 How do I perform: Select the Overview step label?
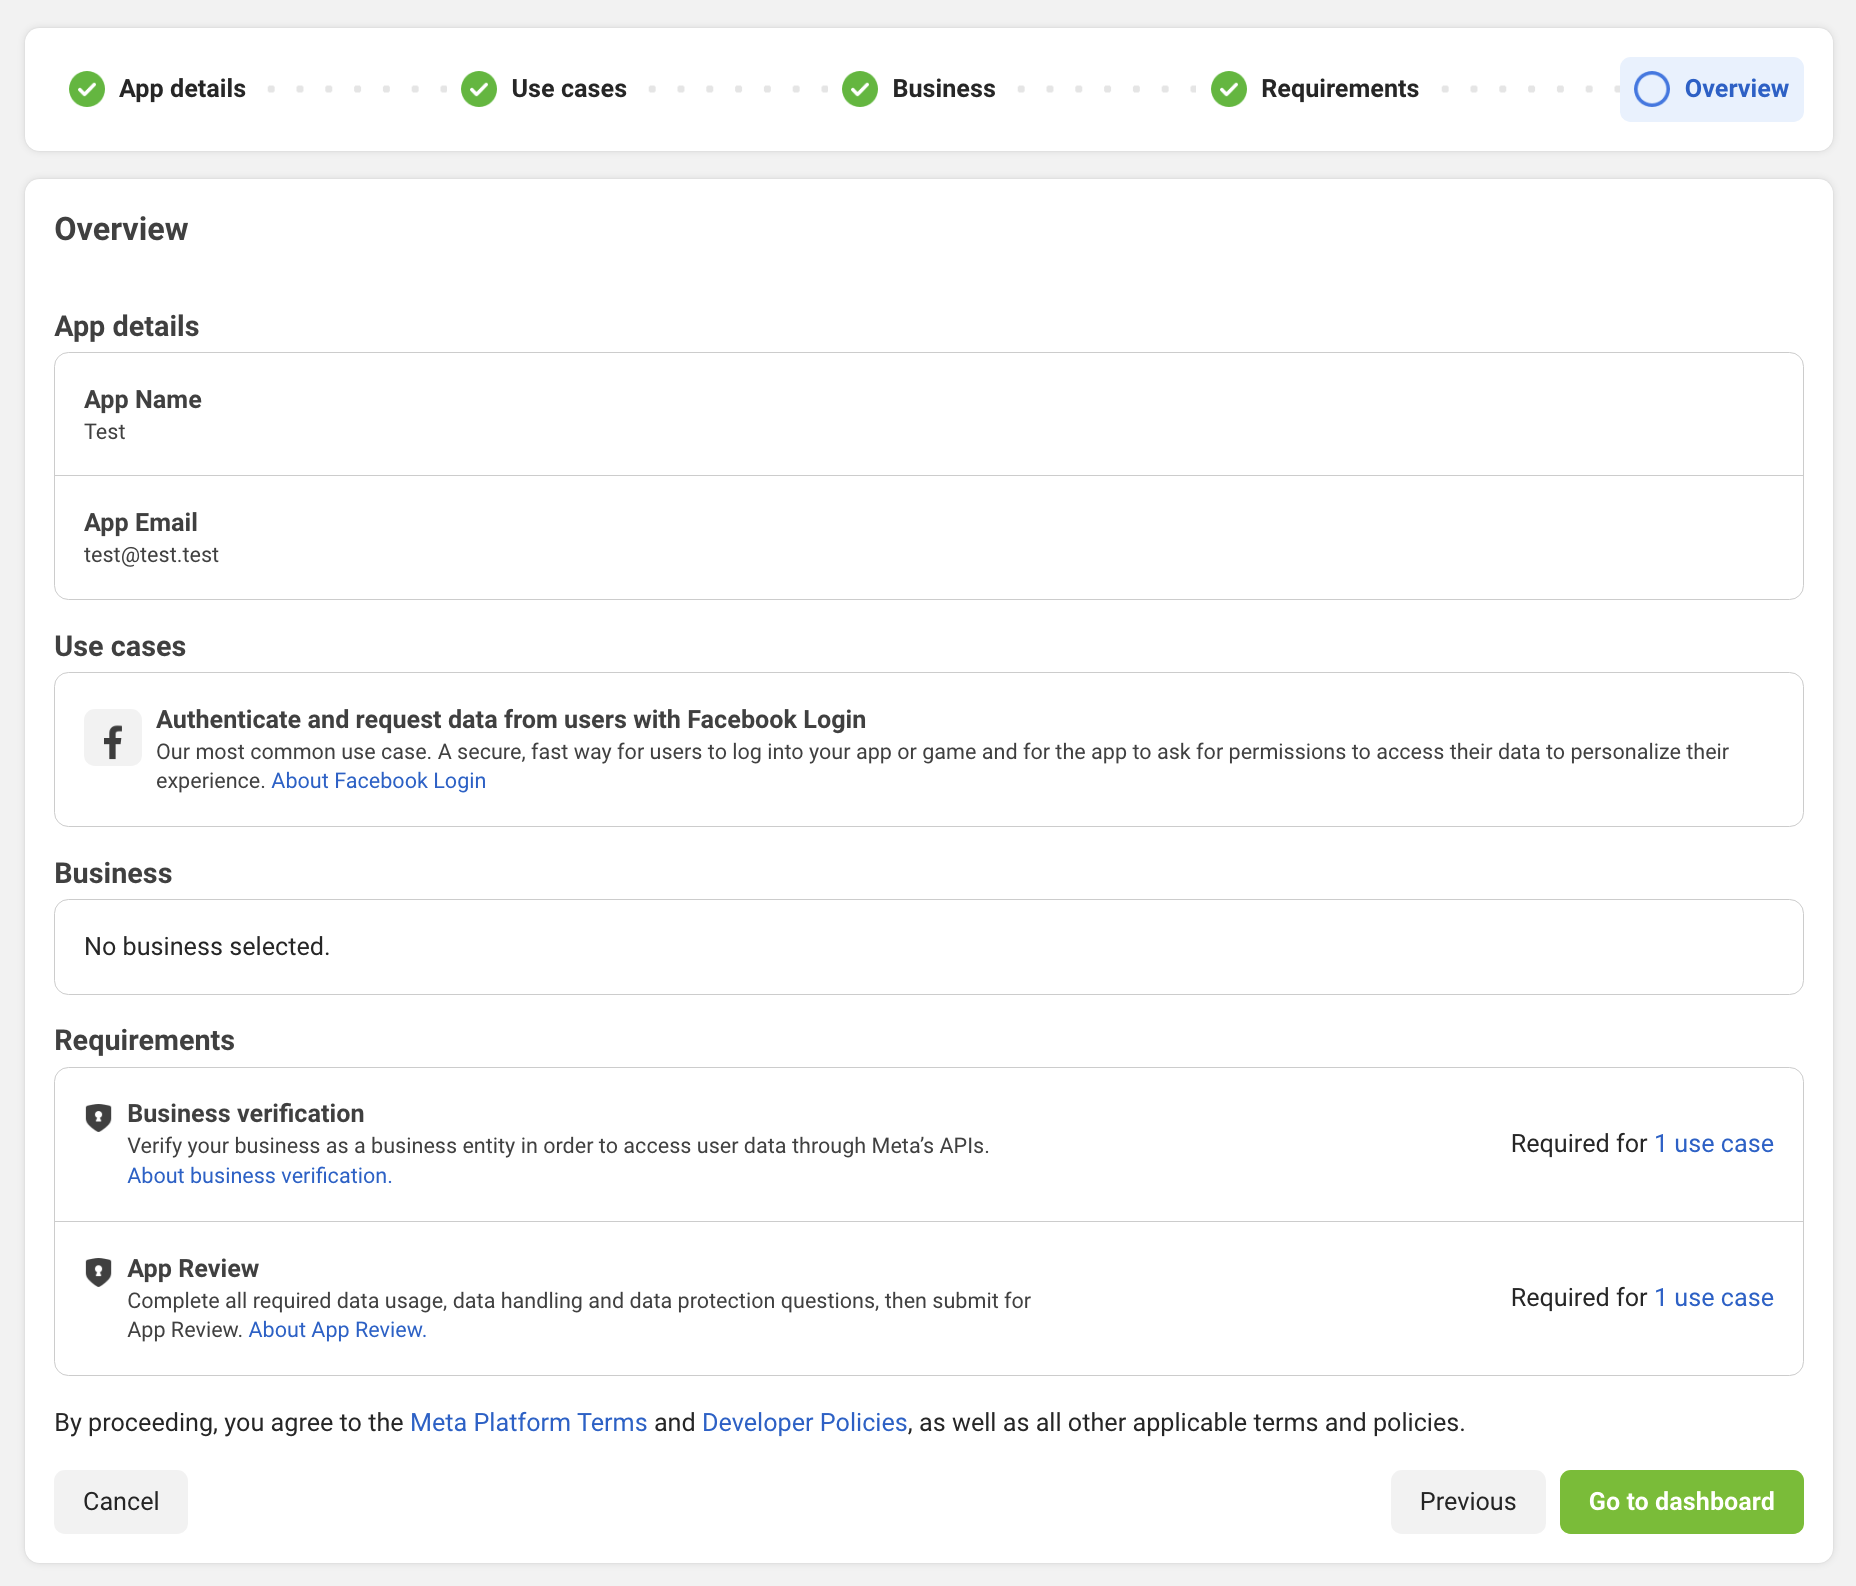click(1736, 89)
